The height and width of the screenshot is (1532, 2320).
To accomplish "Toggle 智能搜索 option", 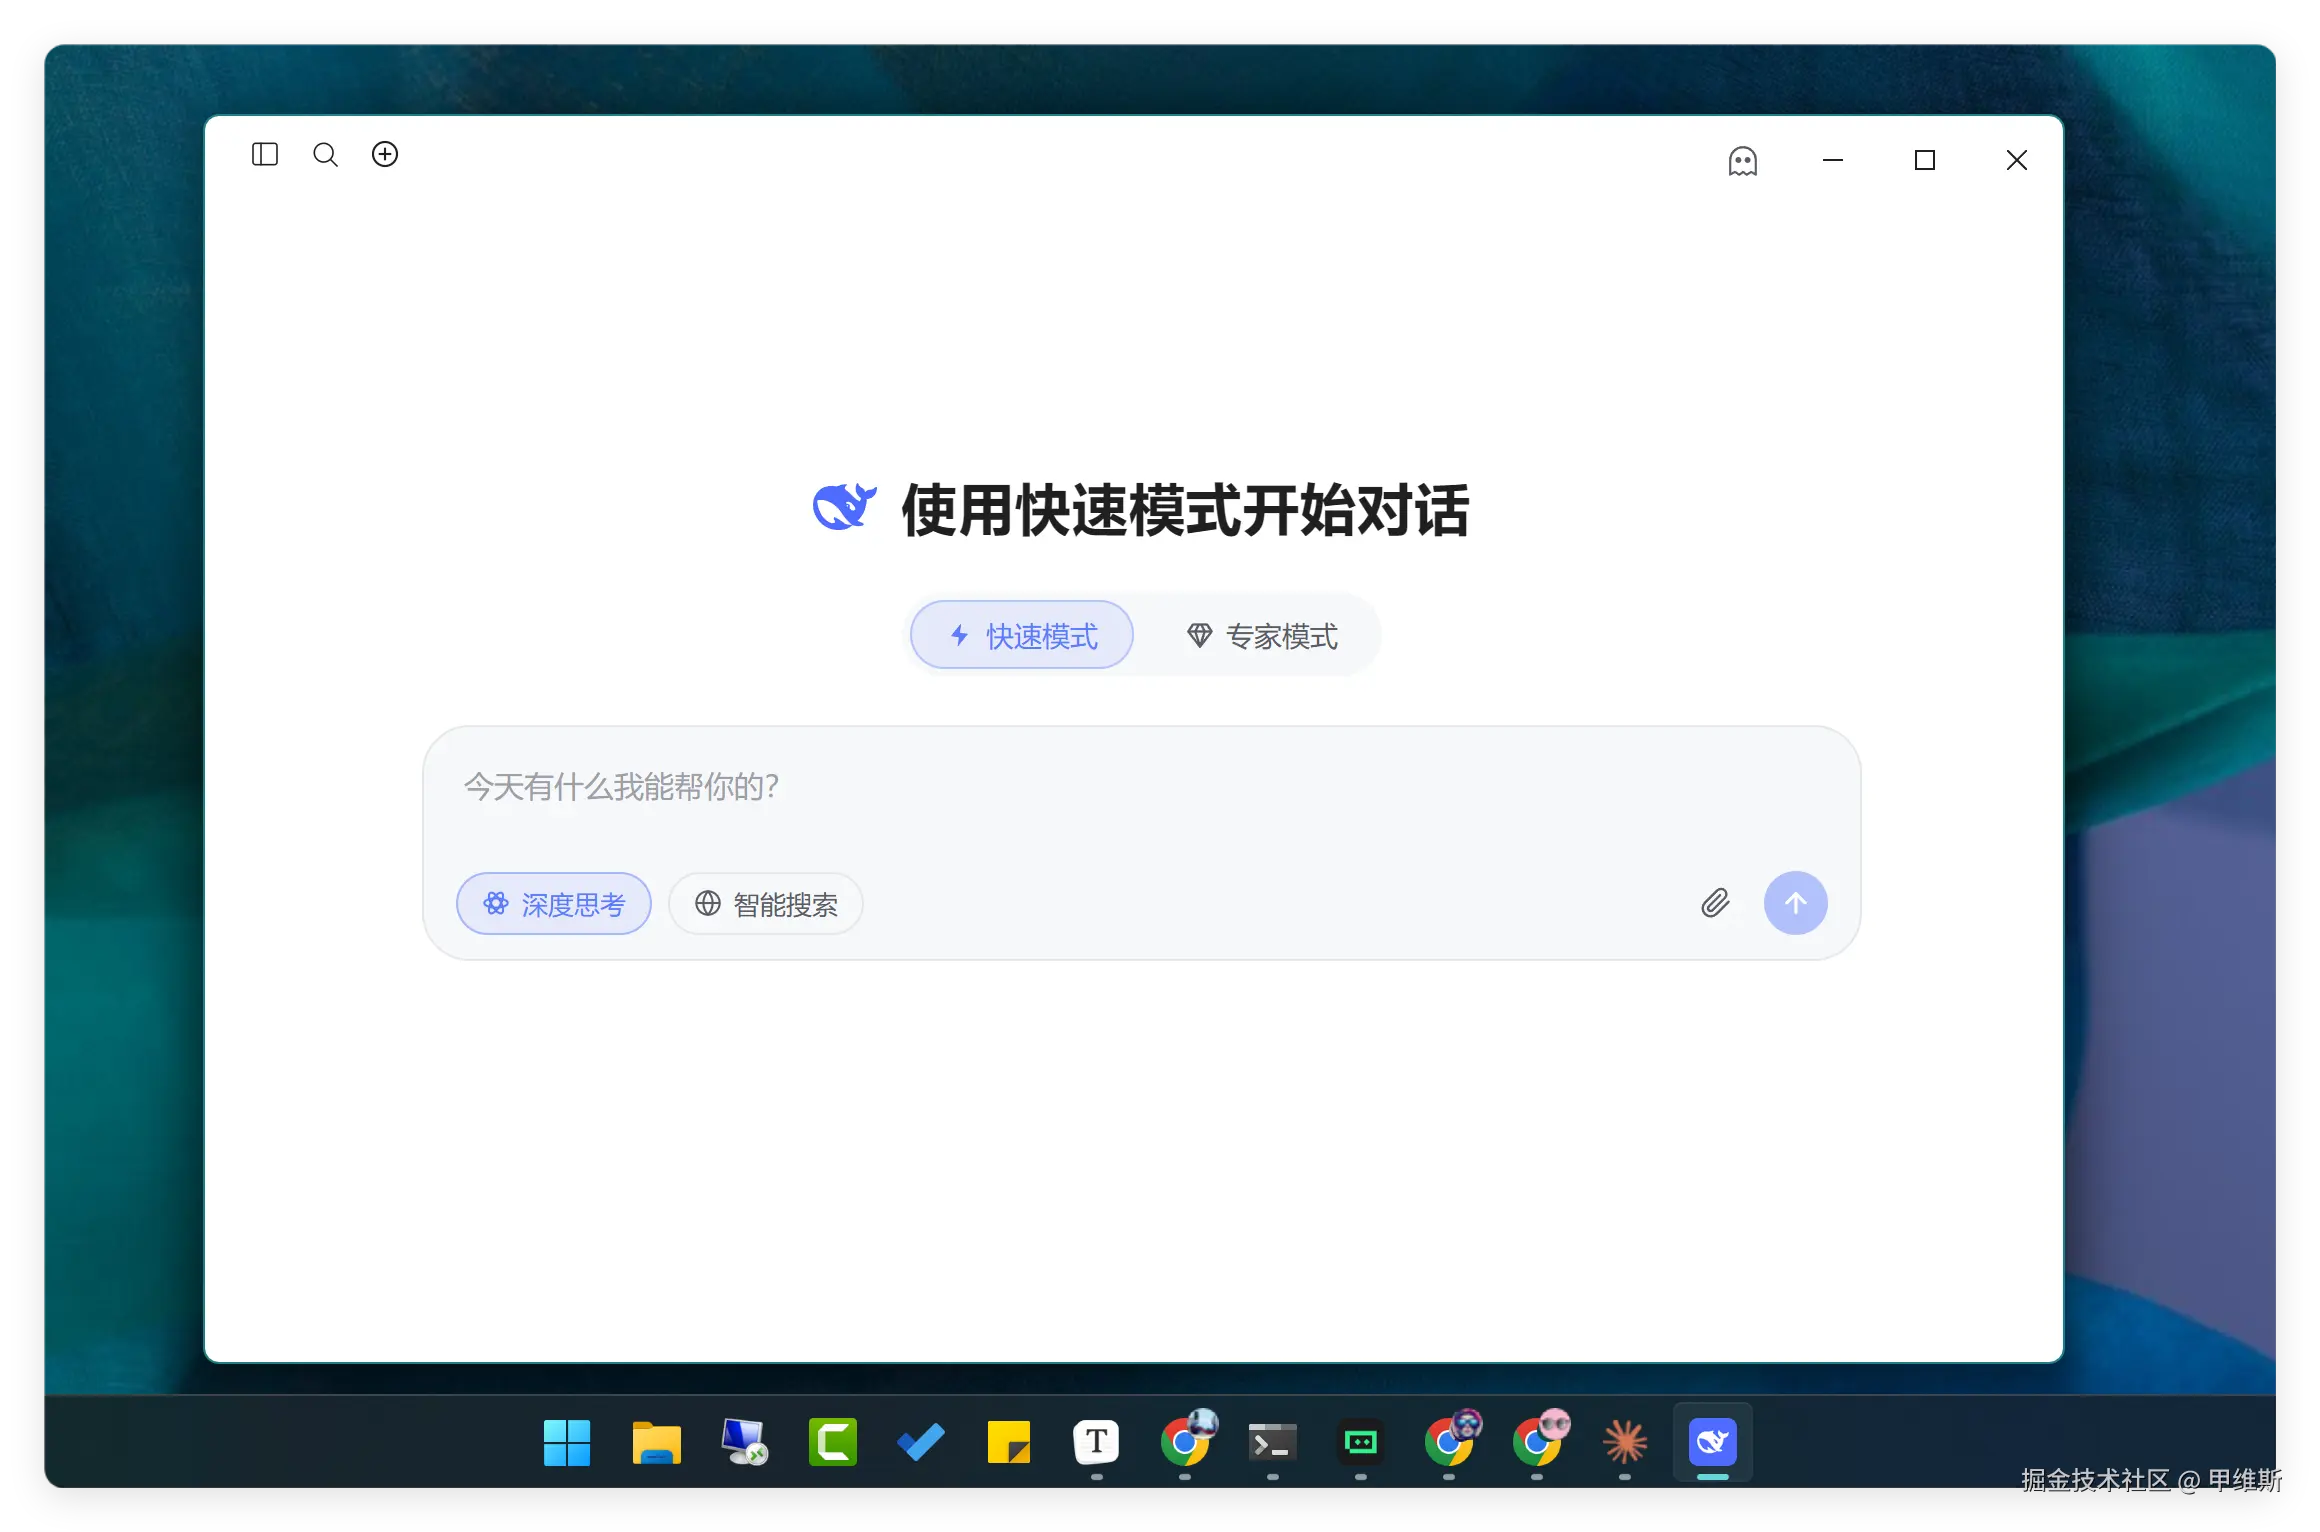I will click(x=765, y=904).
